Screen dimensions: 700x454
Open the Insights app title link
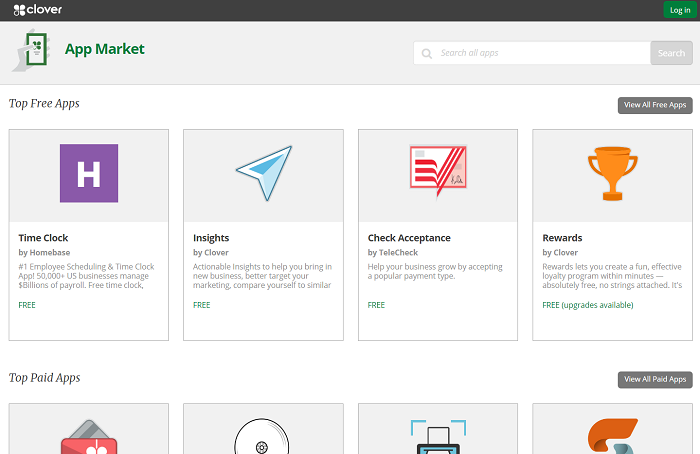pyautogui.click(x=211, y=238)
